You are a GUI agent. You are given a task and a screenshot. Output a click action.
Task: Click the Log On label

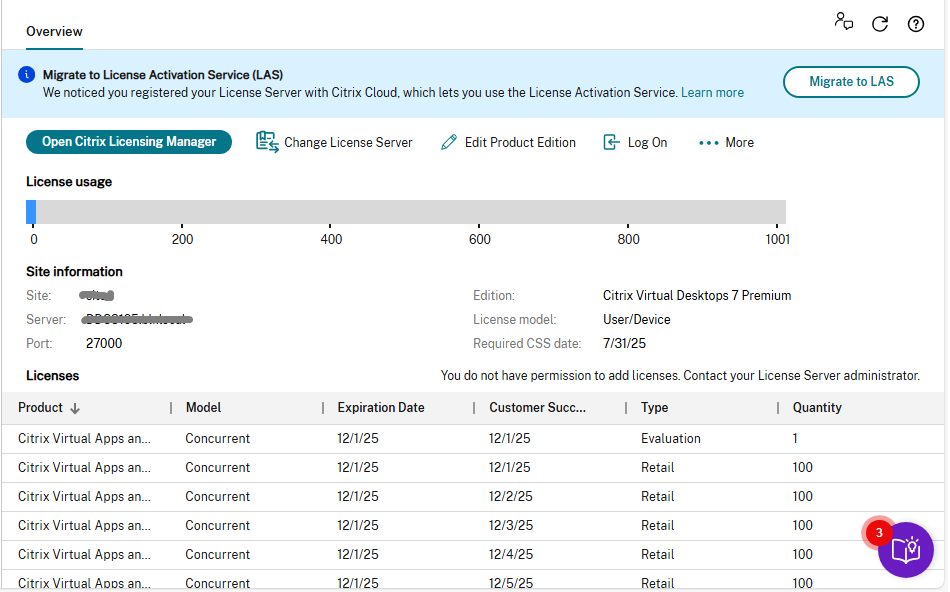click(x=647, y=142)
